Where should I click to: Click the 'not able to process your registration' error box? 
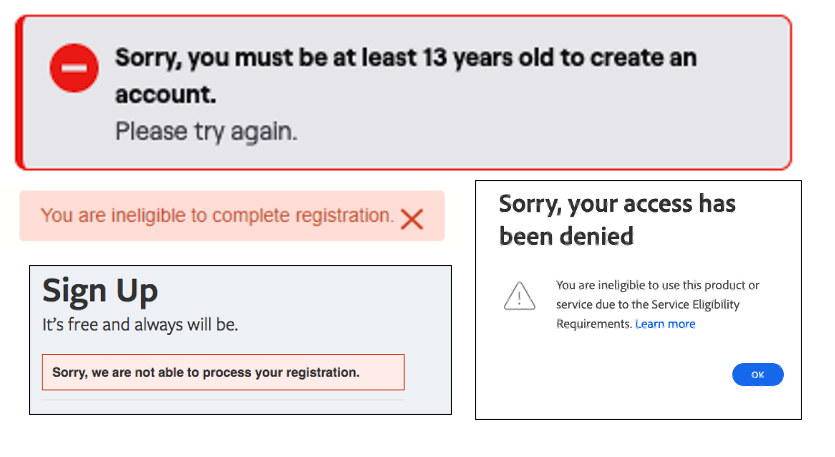(223, 372)
